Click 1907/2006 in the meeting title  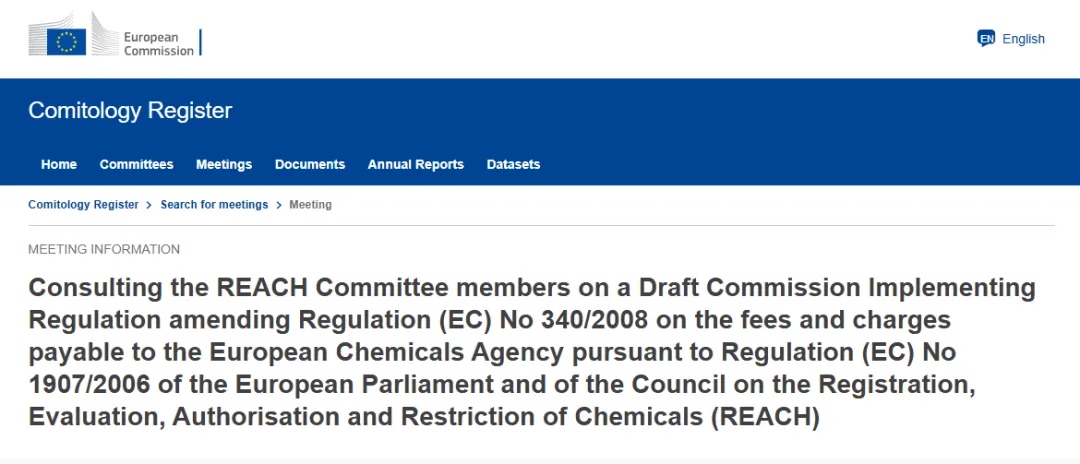pyautogui.click(x=89, y=385)
